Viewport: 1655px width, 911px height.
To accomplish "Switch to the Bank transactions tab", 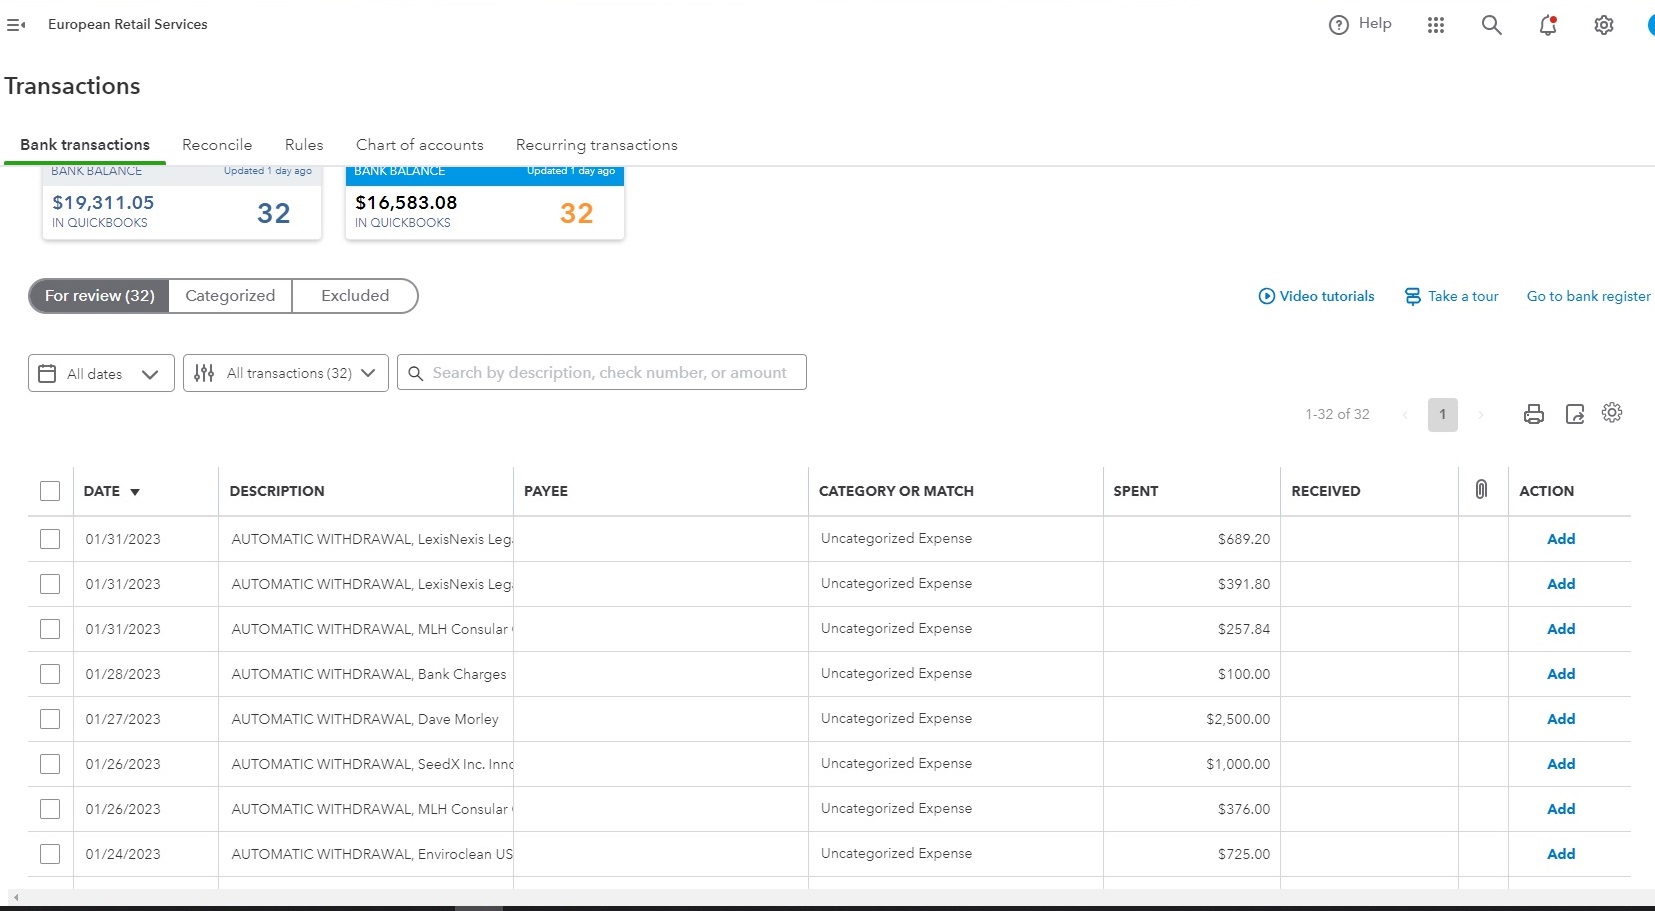I will [x=85, y=145].
